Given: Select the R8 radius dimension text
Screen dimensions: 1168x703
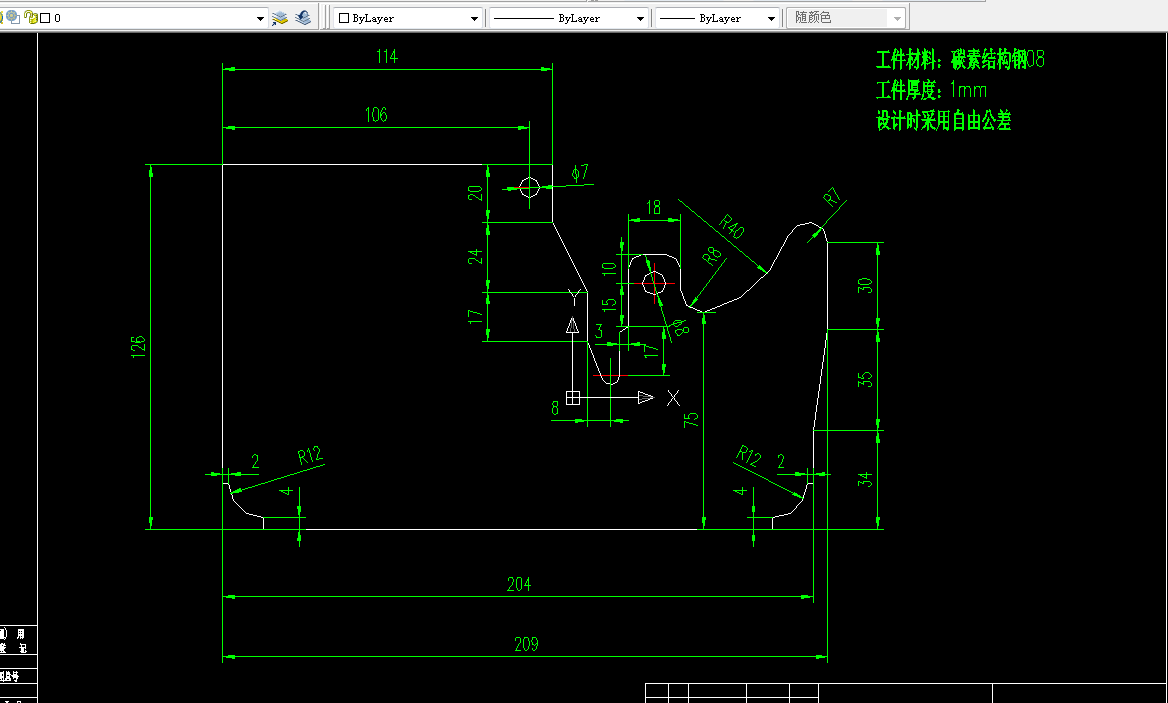Looking at the screenshot, I should pyautogui.click(x=712, y=255).
